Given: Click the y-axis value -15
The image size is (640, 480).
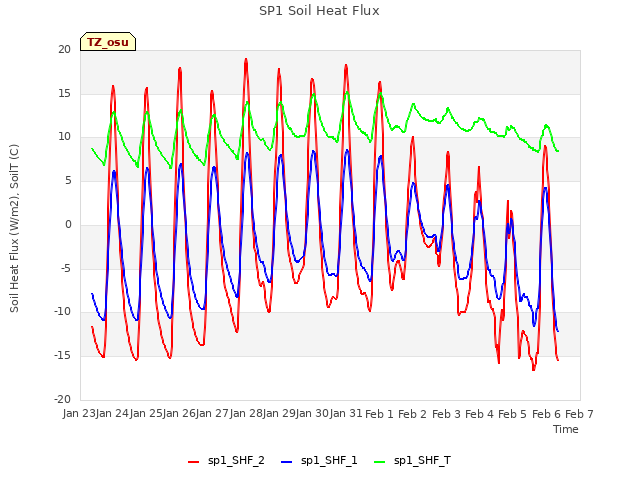Looking at the screenshot, I should pos(62,356).
